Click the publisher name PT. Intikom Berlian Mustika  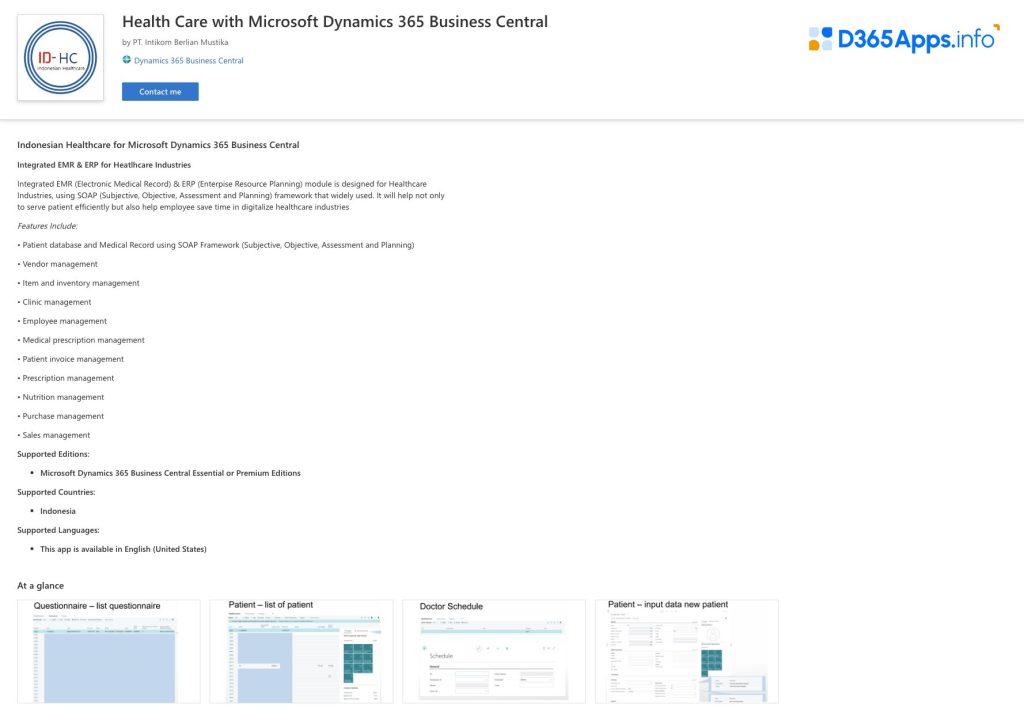pos(180,42)
